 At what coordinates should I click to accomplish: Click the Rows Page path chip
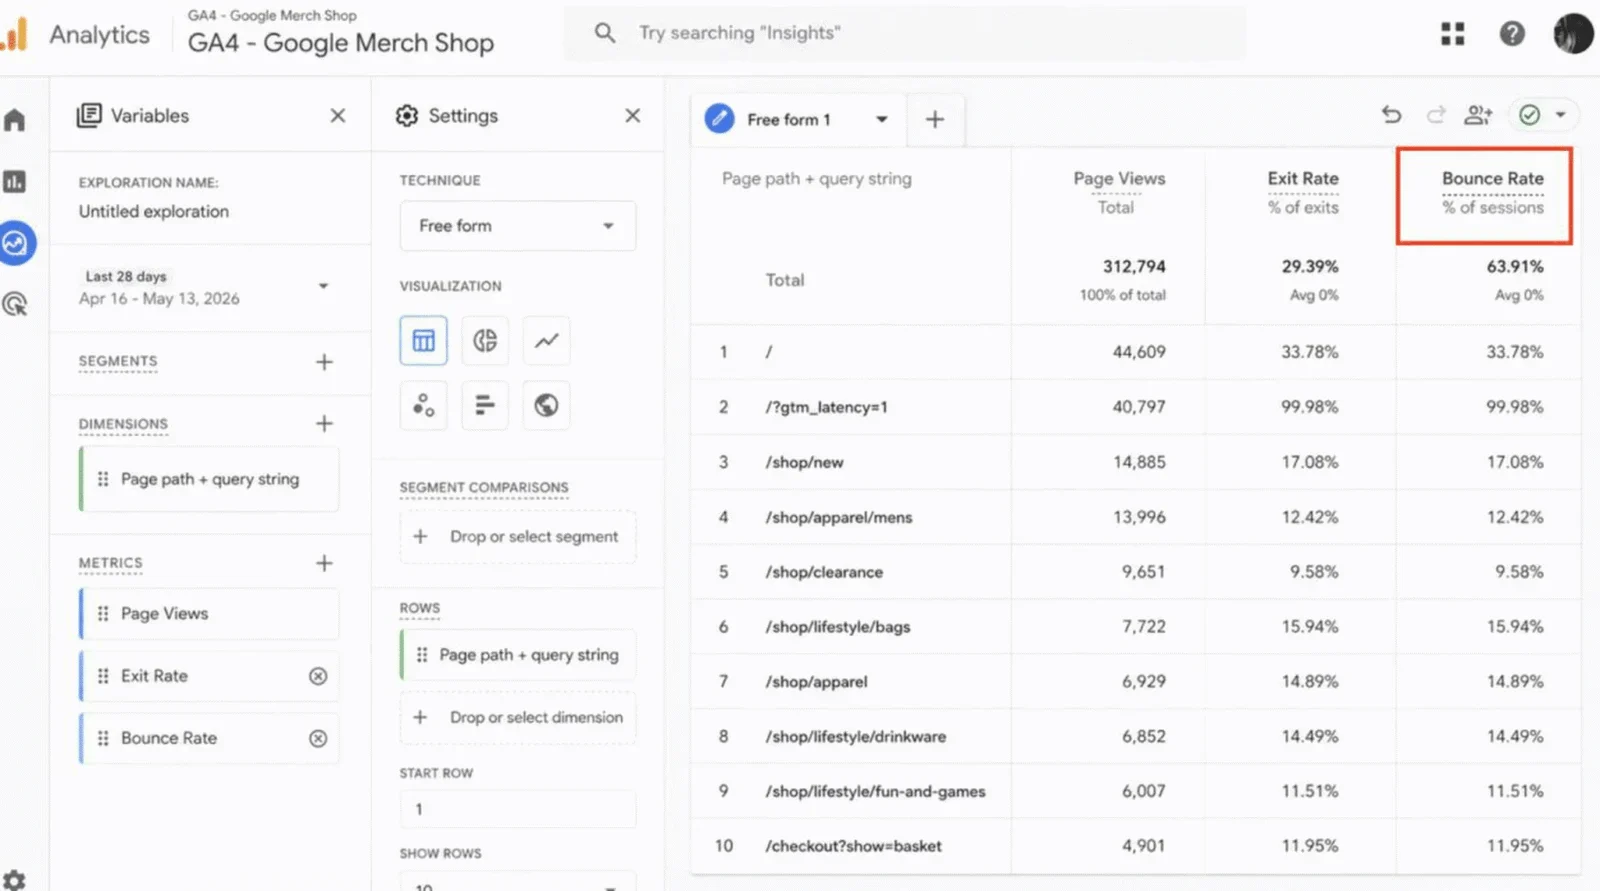518,655
